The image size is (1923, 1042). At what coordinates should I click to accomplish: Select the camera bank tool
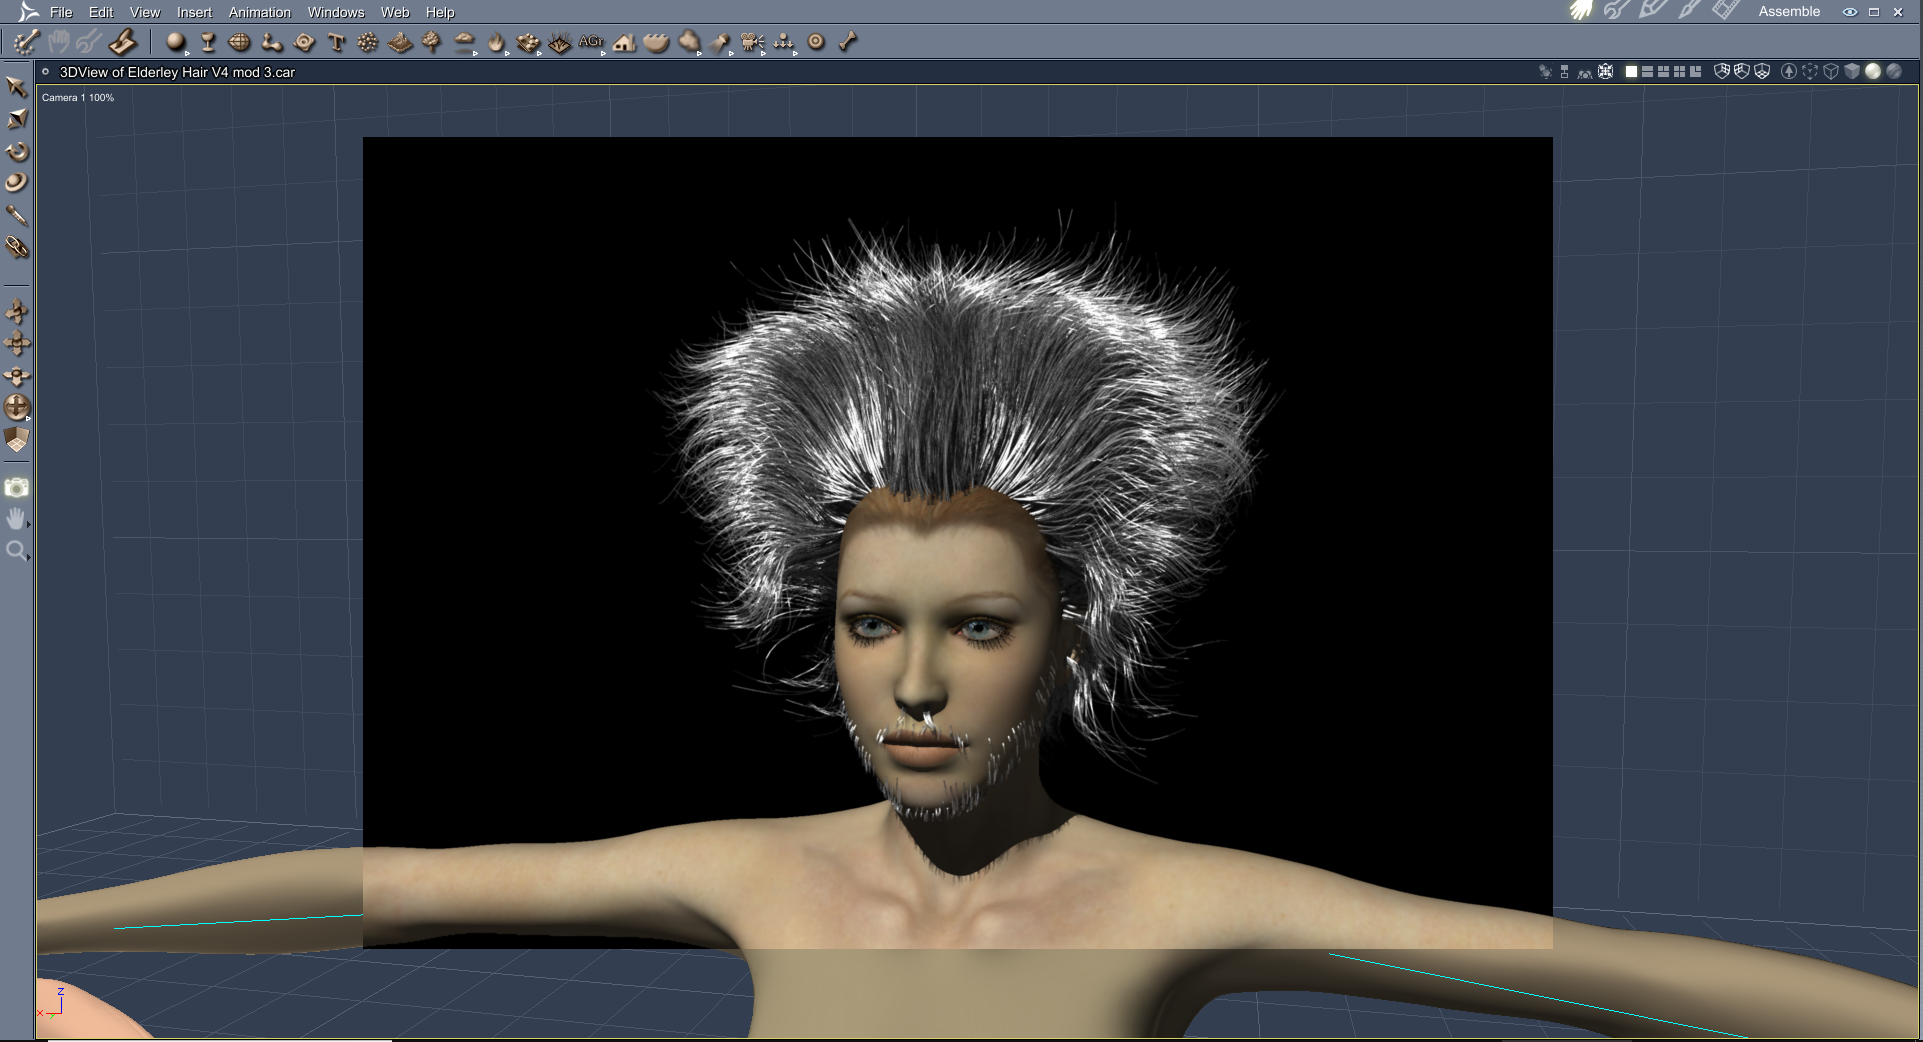pyautogui.click(x=17, y=375)
